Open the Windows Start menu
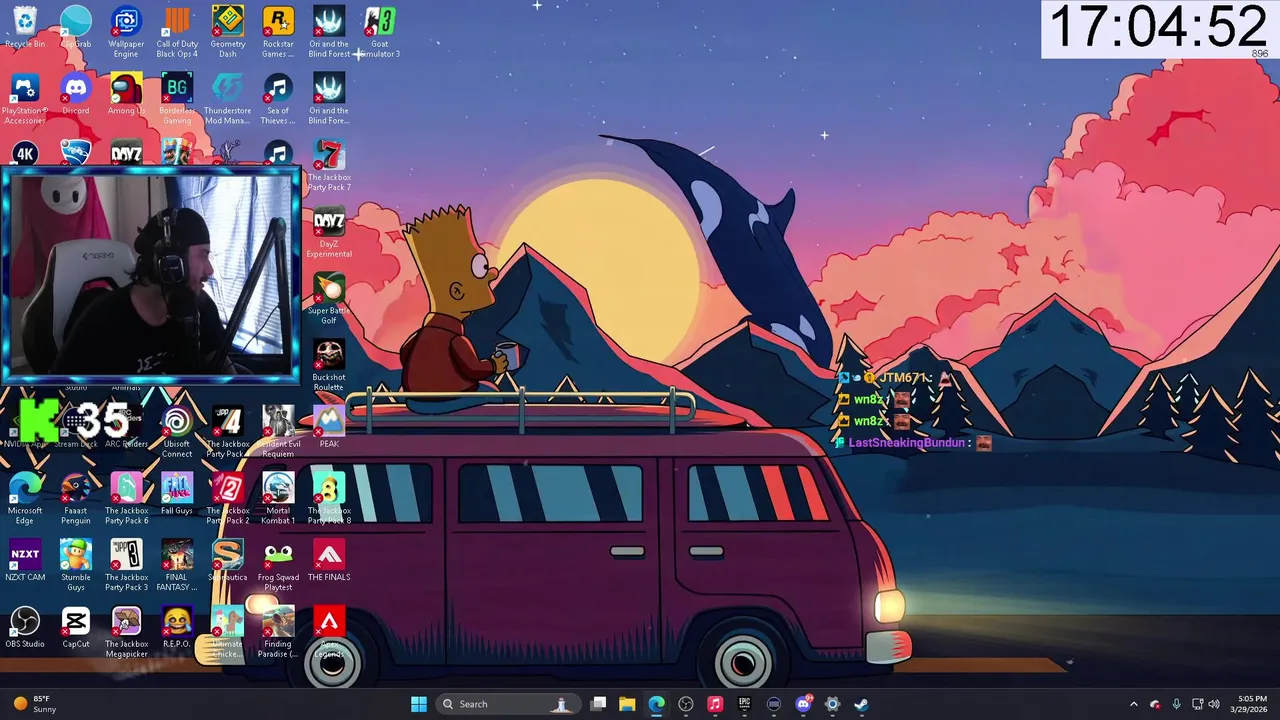The width and height of the screenshot is (1280, 720). pos(419,704)
